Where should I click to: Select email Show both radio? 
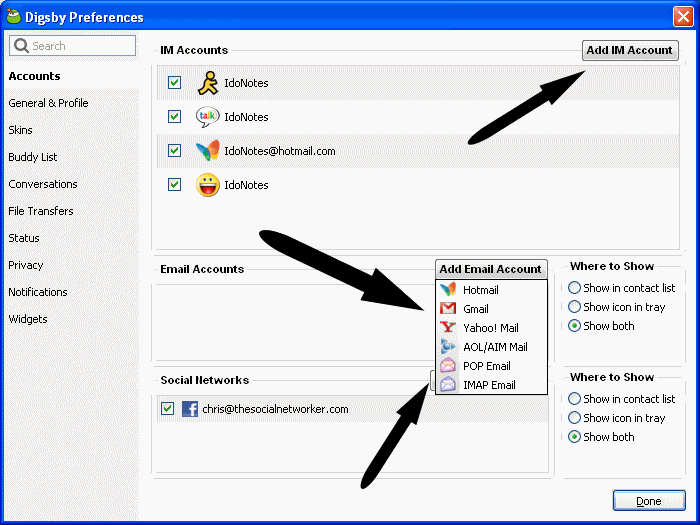click(574, 326)
